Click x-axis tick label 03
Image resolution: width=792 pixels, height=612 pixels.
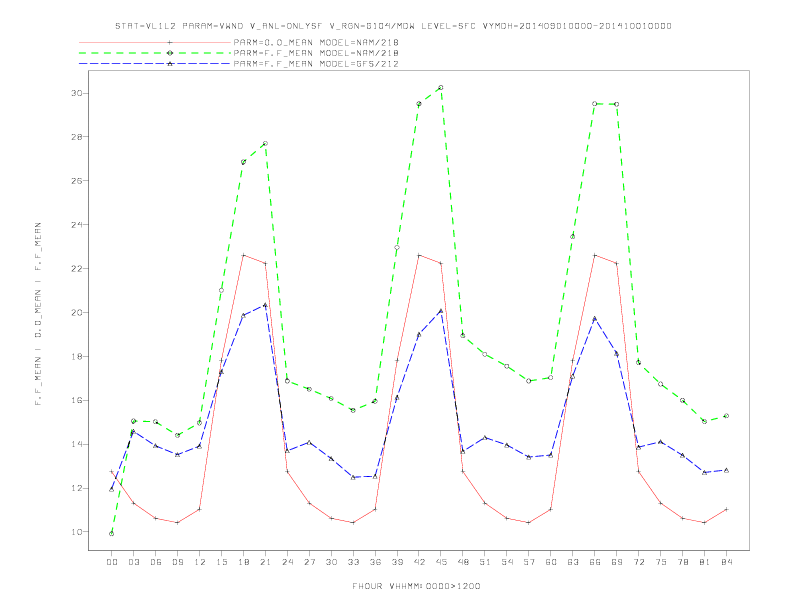point(134,562)
